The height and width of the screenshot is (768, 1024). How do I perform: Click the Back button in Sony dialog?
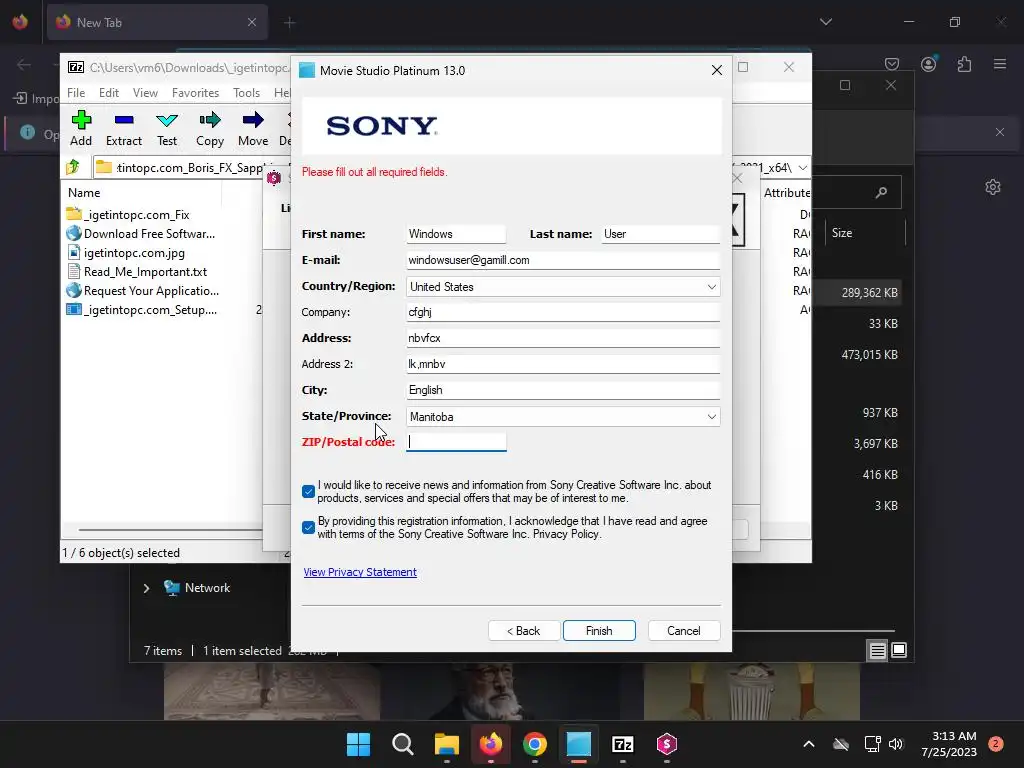coord(524,631)
